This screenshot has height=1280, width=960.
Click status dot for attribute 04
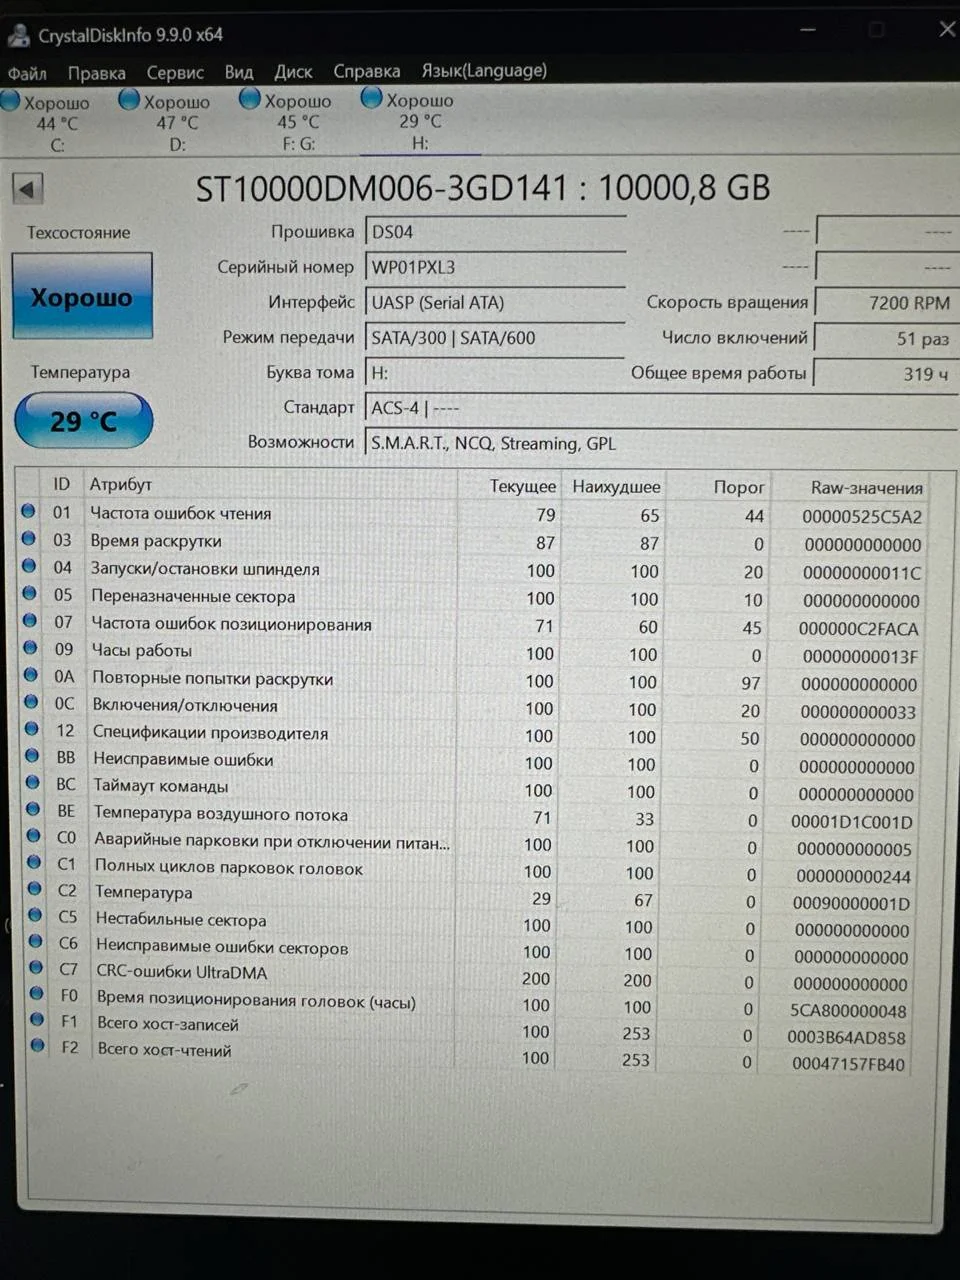pos(29,566)
